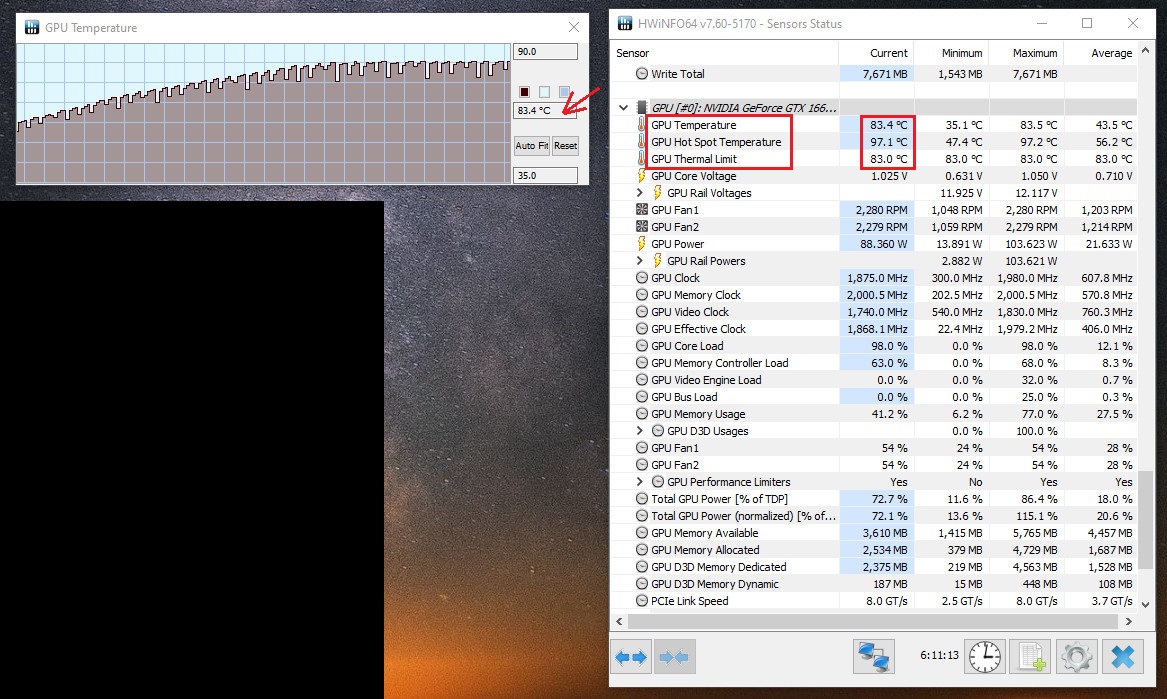Click thermometer icon beside GPU Temperature

[642, 125]
